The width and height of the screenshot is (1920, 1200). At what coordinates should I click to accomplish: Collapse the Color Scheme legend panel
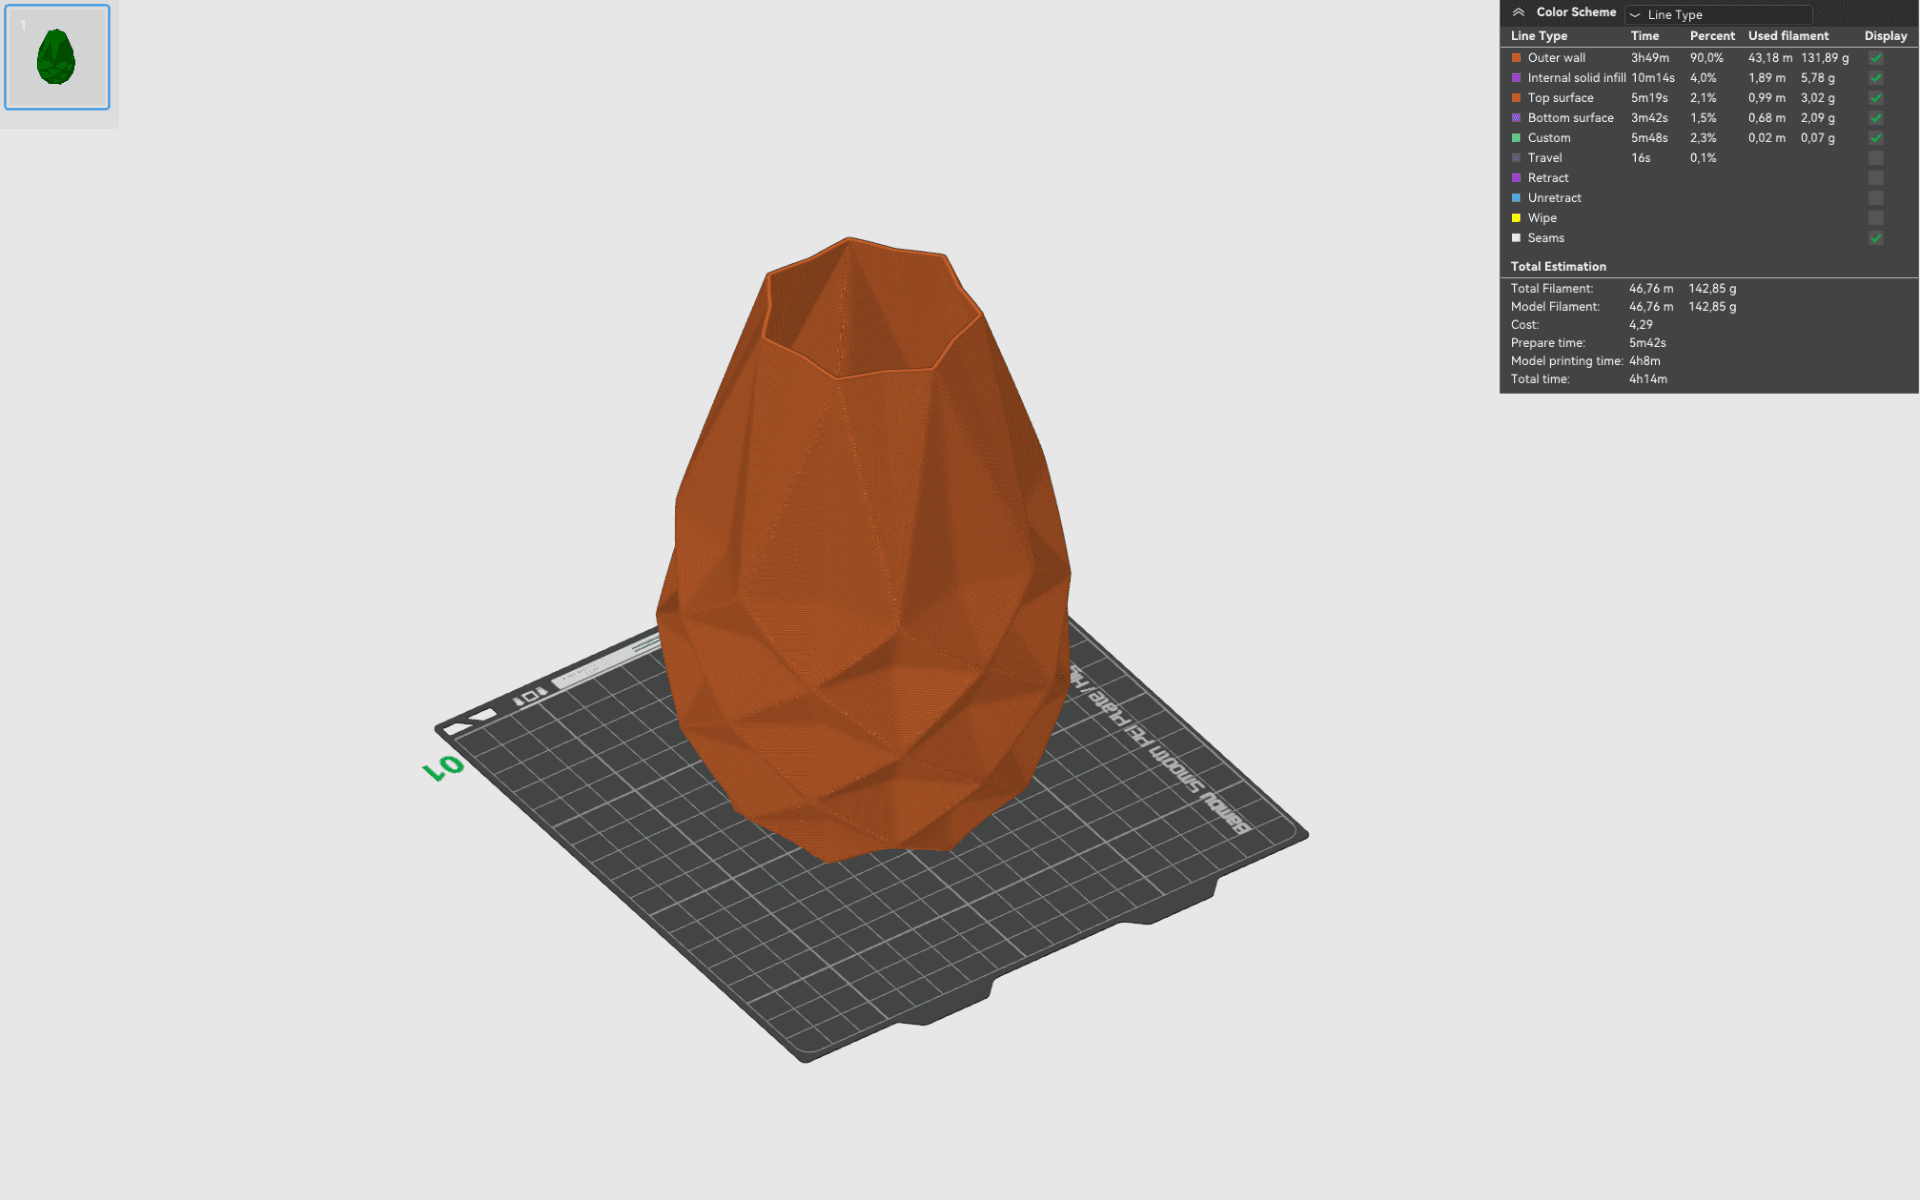[1518, 12]
